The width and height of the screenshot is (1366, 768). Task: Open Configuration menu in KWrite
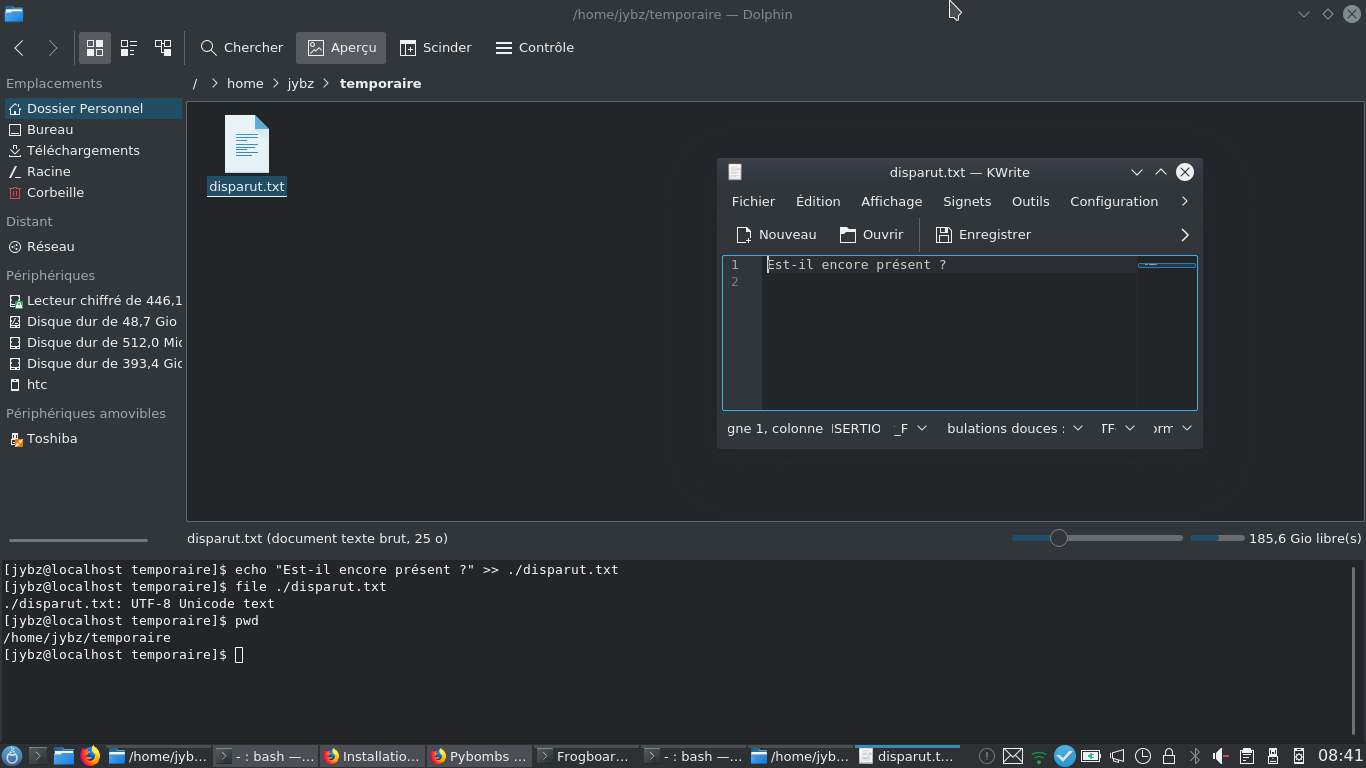pyautogui.click(x=1114, y=201)
